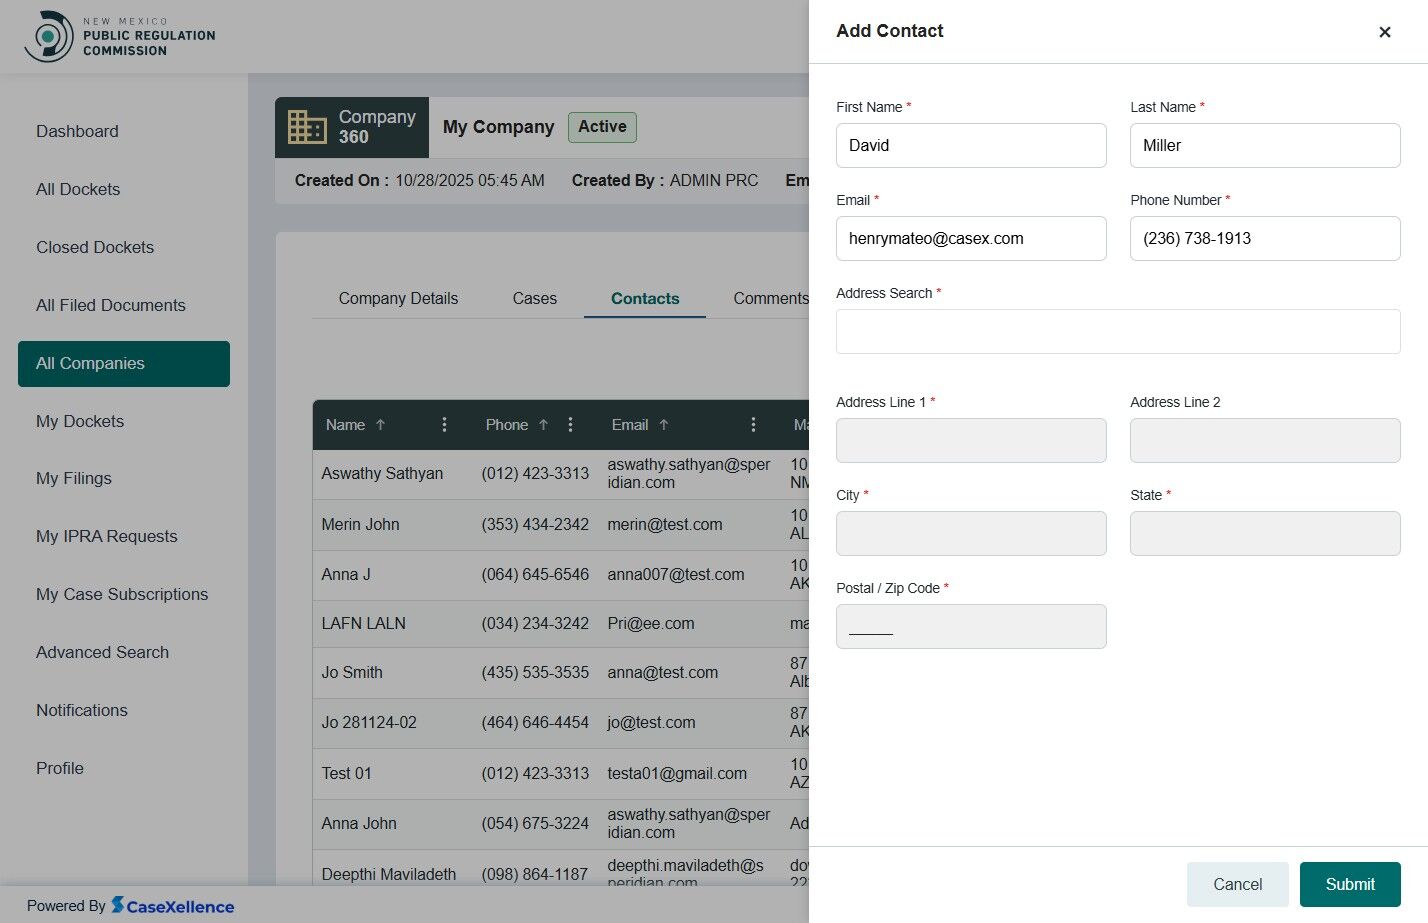
Task: Sort by Name ascending arrow
Action: tap(380, 425)
